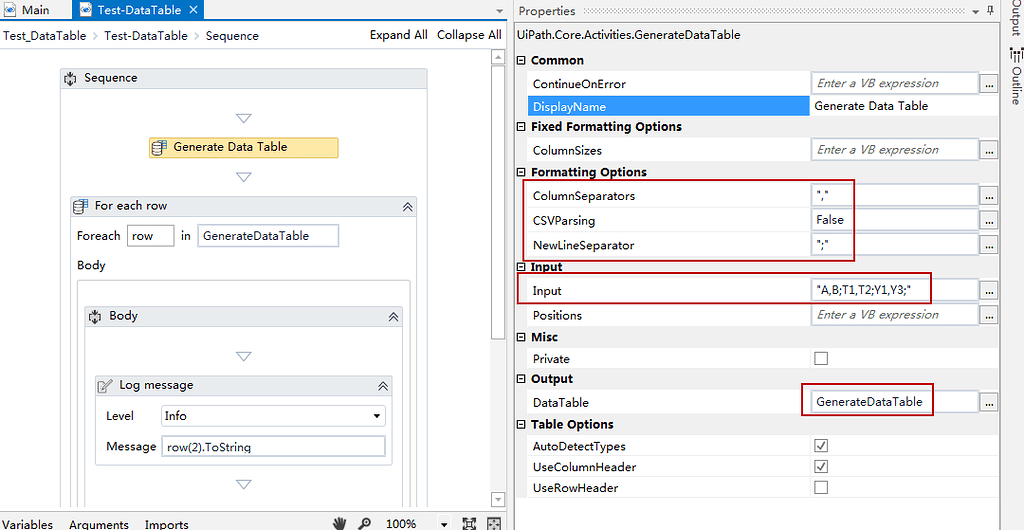Collapse the Log message activity

383,386
